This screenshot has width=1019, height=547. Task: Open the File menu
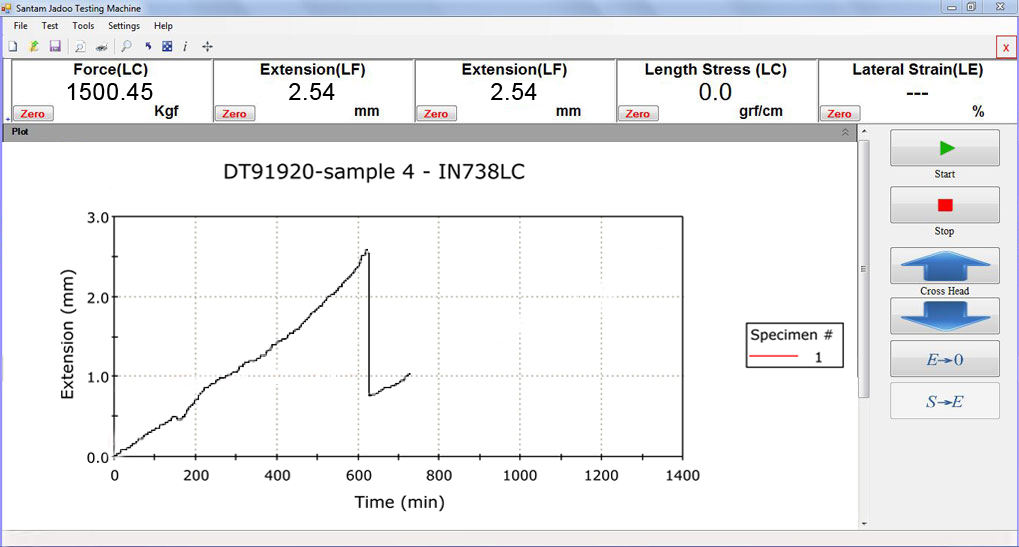21,25
